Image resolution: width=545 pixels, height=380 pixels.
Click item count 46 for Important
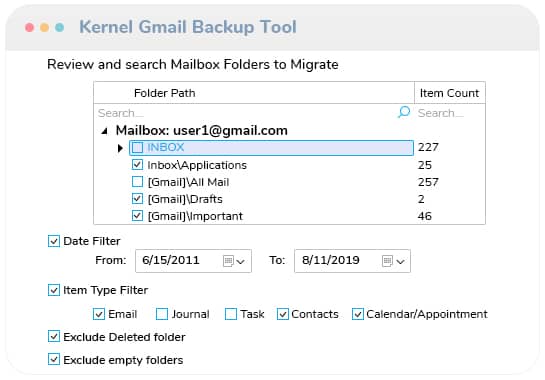click(425, 216)
